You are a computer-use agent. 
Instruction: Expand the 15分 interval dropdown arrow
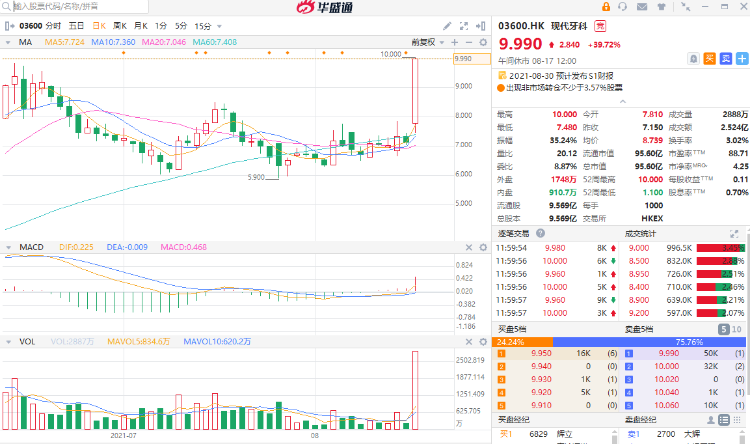[x=219, y=24]
